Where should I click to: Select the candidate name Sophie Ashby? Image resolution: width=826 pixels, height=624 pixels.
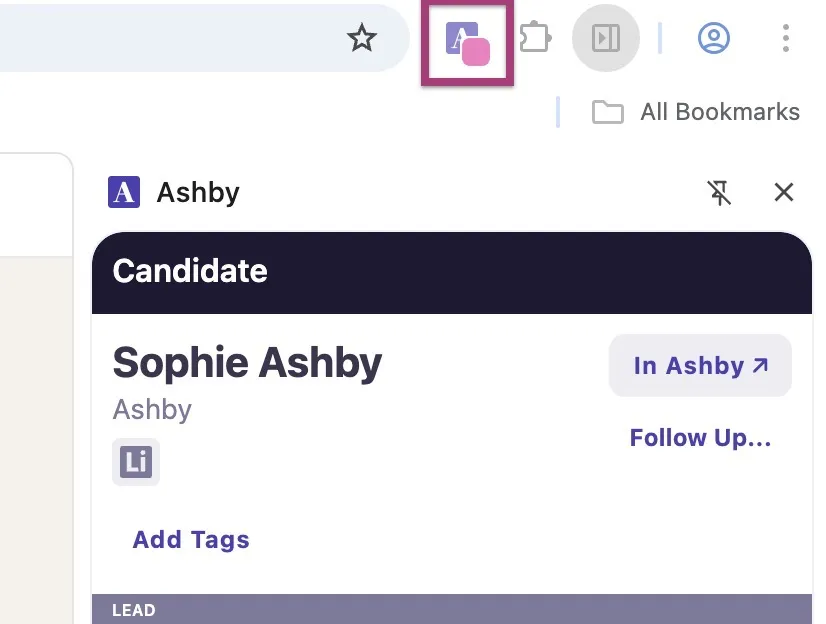click(x=247, y=363)
